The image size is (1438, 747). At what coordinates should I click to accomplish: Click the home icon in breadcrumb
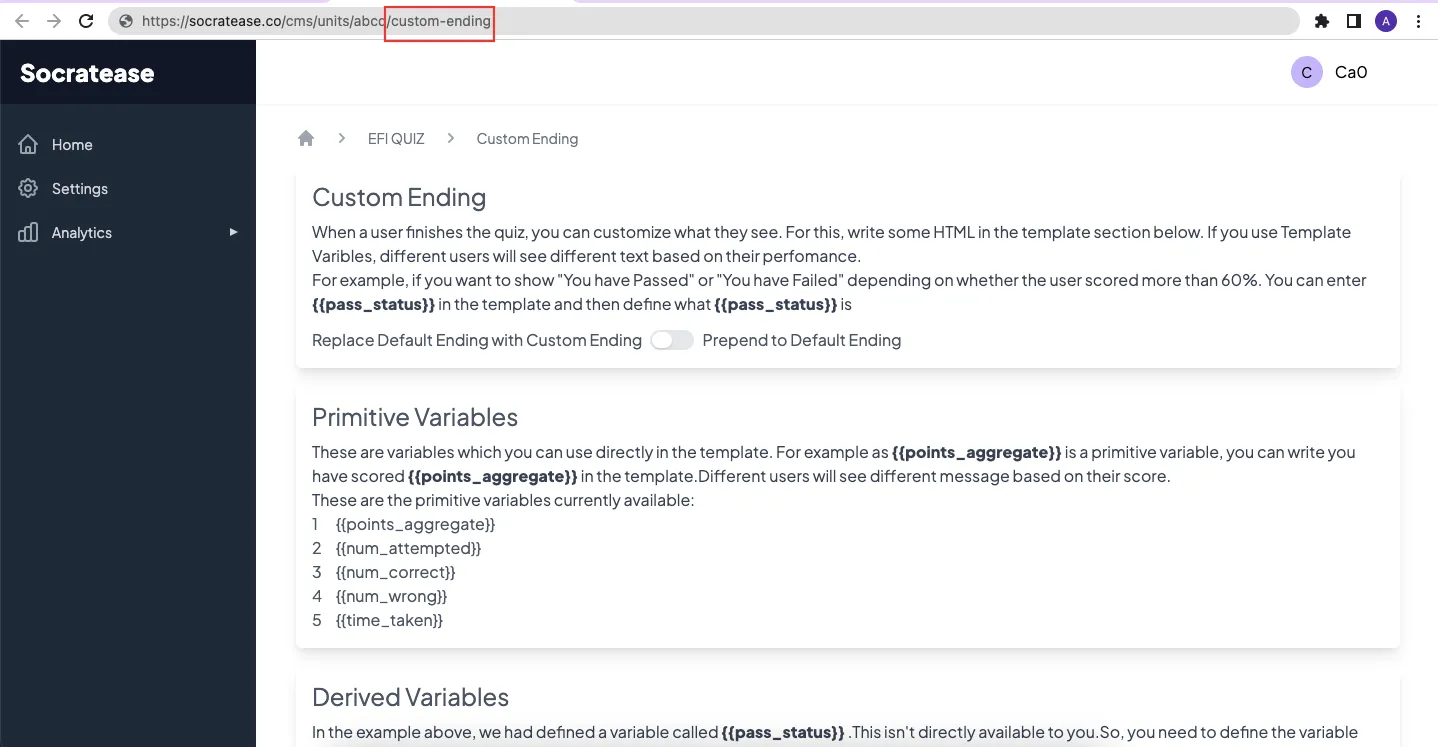tap(306, 138)
